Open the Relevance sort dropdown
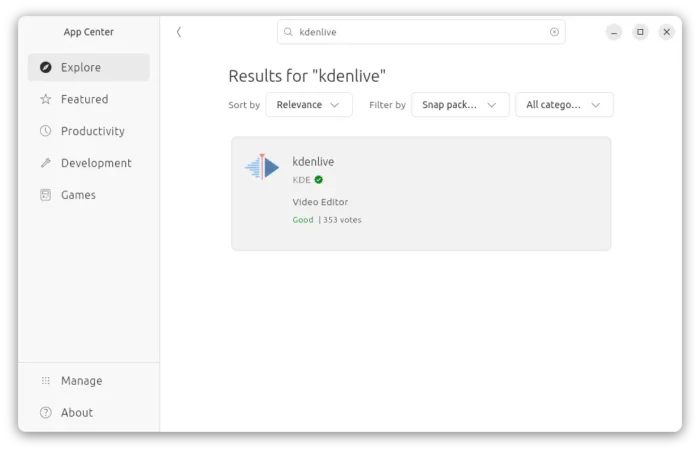This screenshot has height=452, width=700. tap(309, 105)
